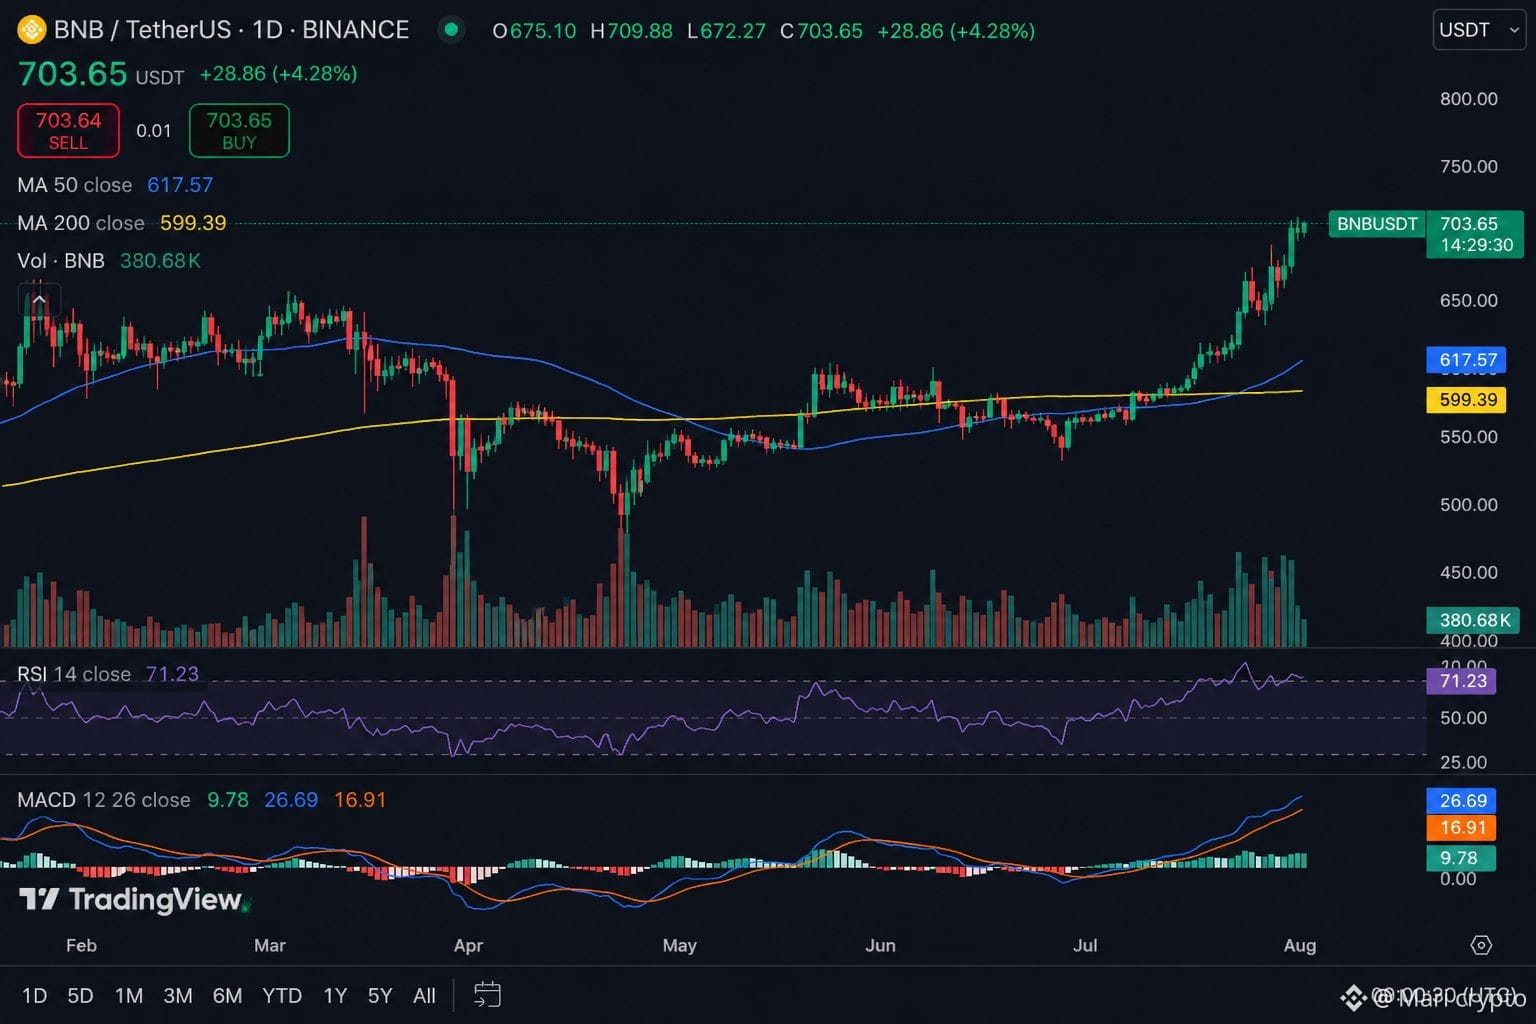
Task: Switch to the 1M time range
Action: (x=129, y=996)
